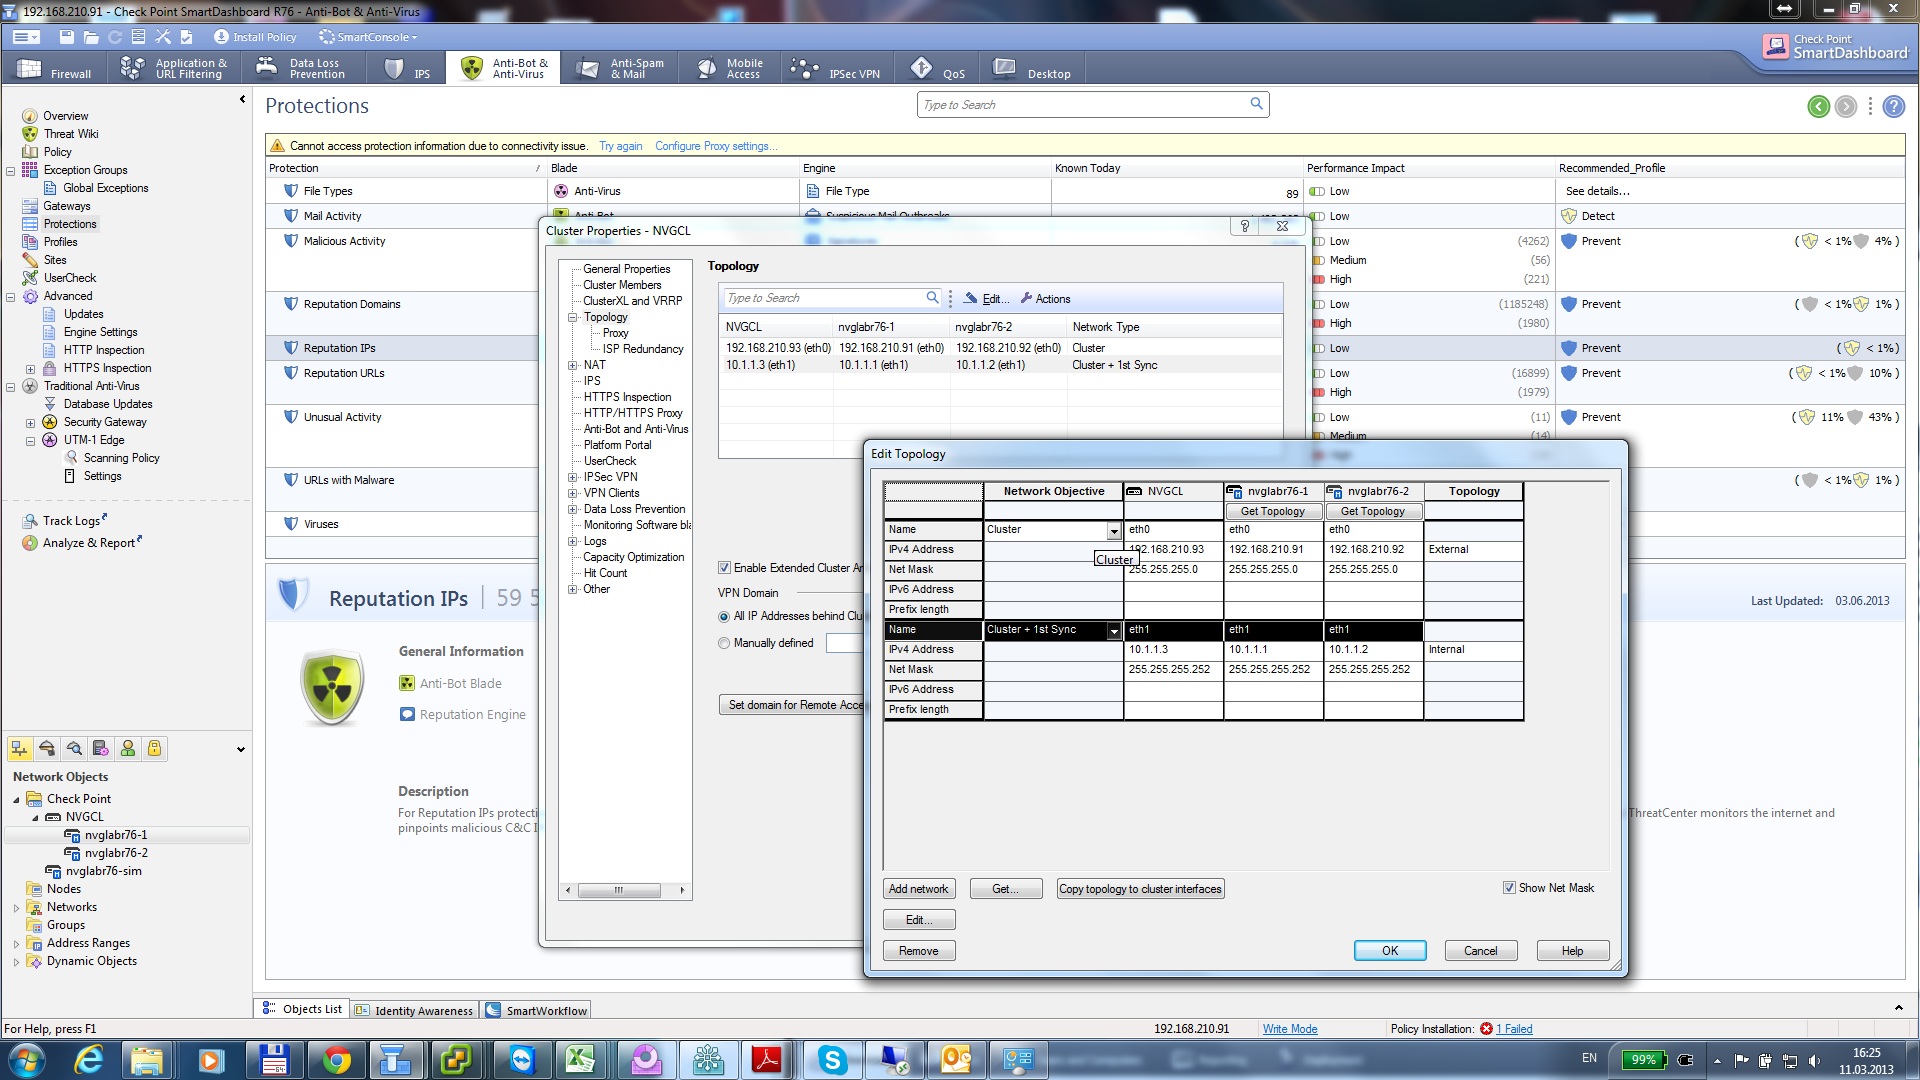
Task: Switch to the Identity Awareness bottom tab
Action: 415,1010
